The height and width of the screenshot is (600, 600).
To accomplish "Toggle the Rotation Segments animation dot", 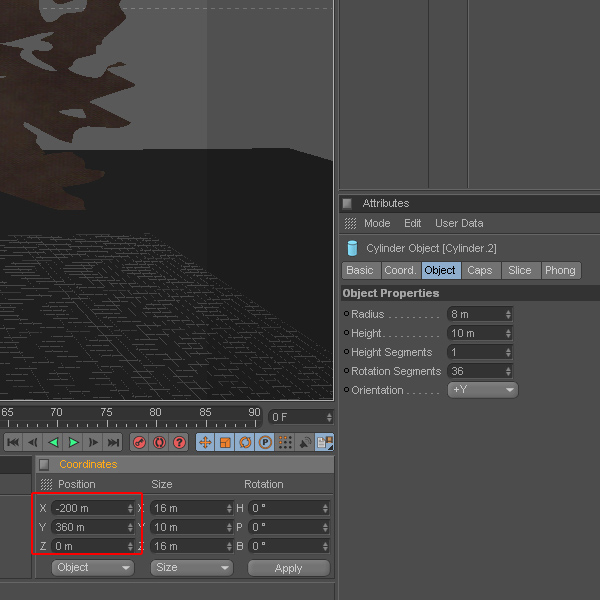I will [x=346, y=371].
